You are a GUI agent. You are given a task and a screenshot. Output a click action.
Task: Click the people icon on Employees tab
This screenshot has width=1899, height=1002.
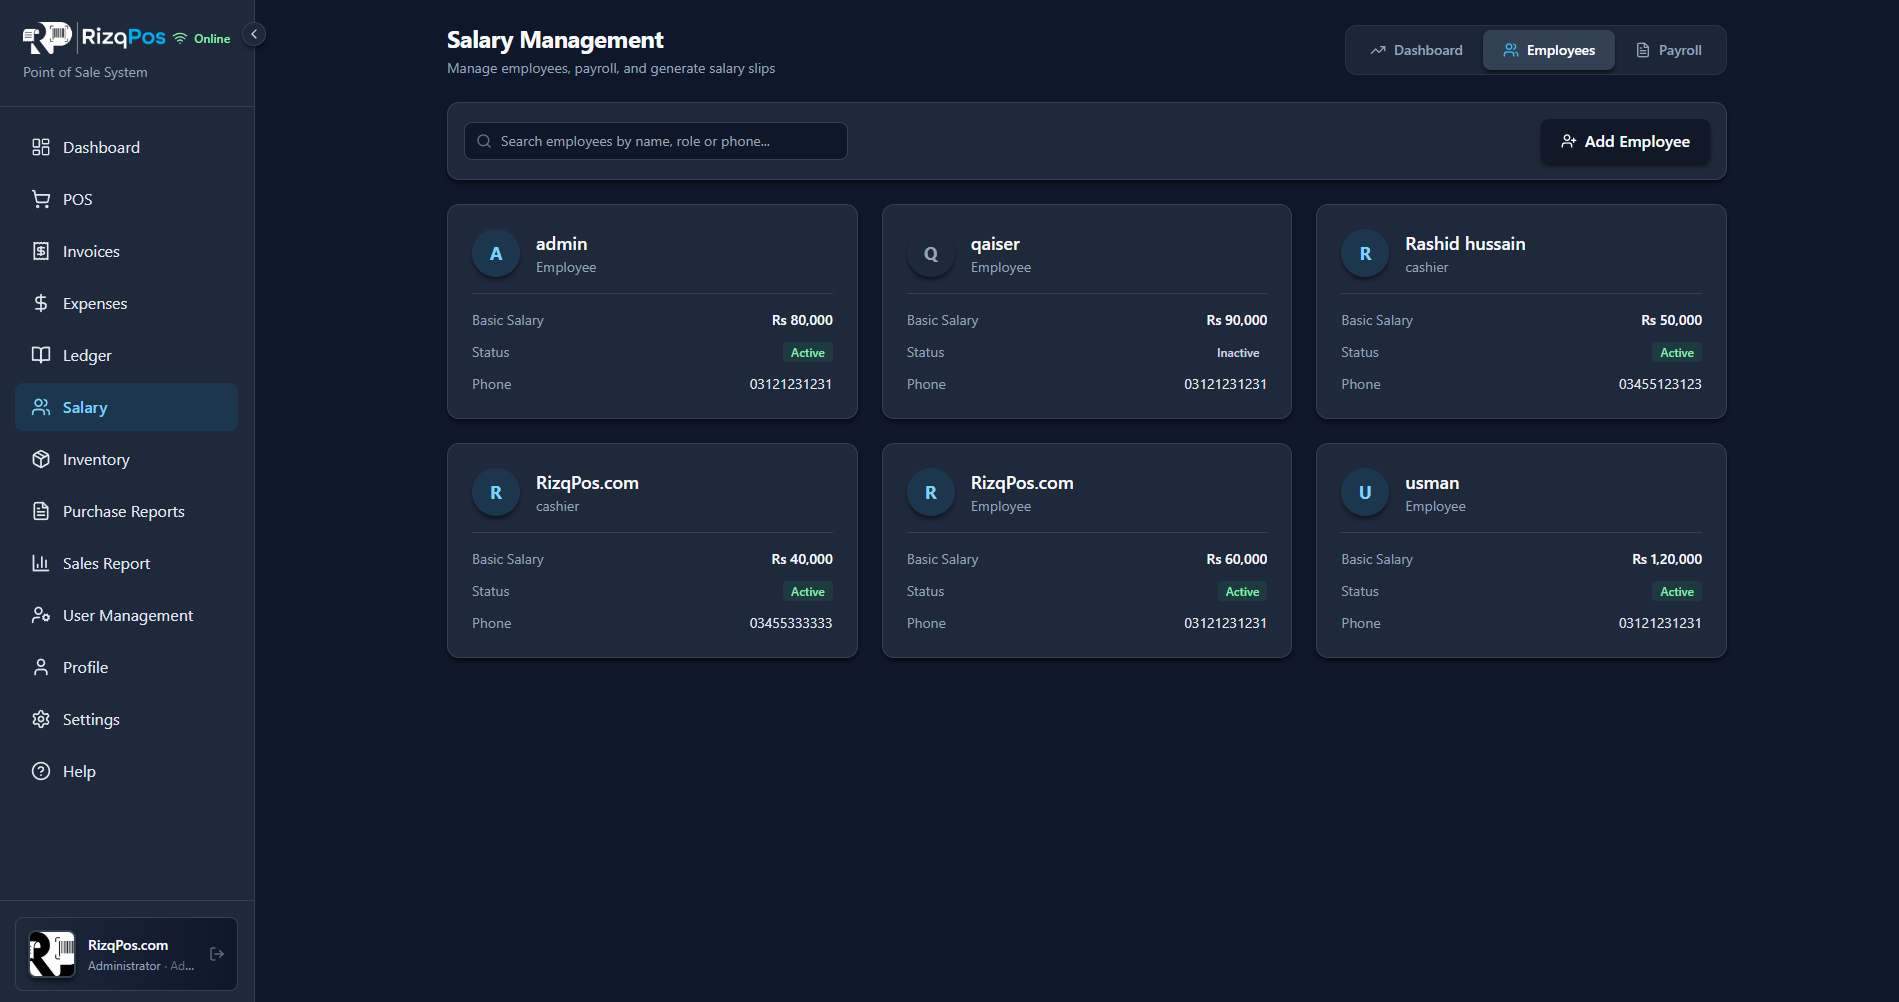pyautogui.click(x=1511, y=50)
